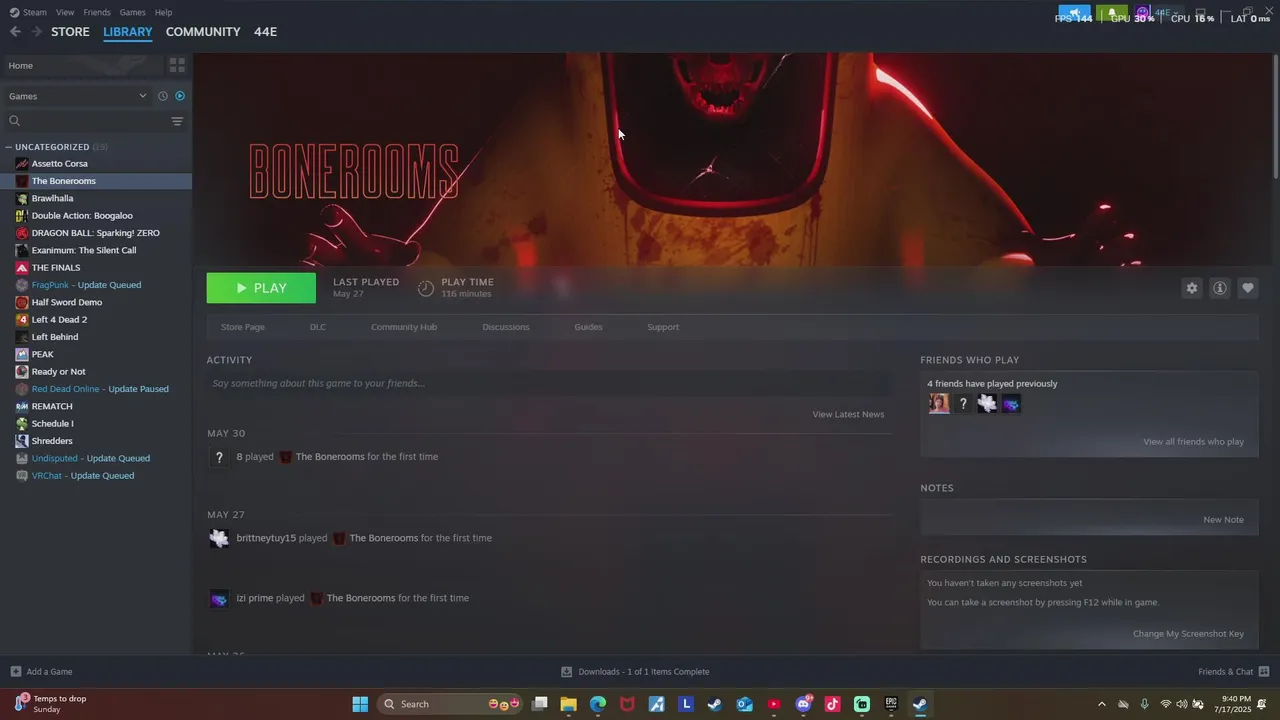Image resolution: width=1280 pixels, height=720 pixels.
Task: Open the Windows Start button
Action: pos(360,704)
